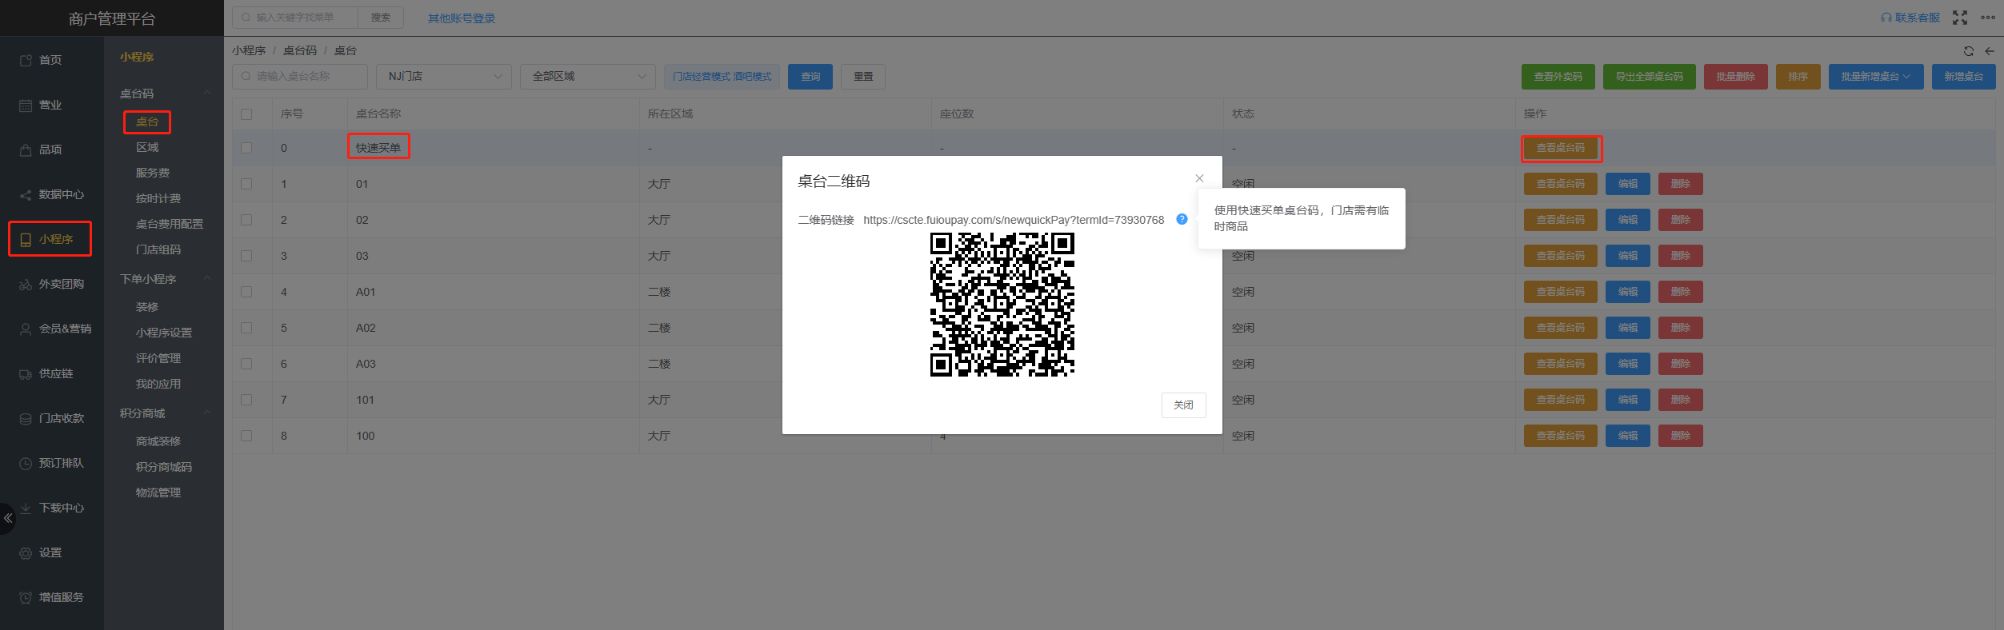Open 小程序设置 submenu item
This screenshot has width=2004, height=630.
pos(164,333)
